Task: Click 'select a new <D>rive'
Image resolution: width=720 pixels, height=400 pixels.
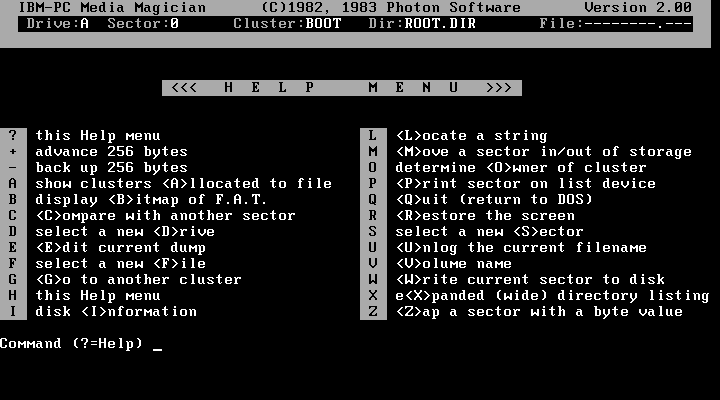Action: pyautogui.click(x=125, y=231)
